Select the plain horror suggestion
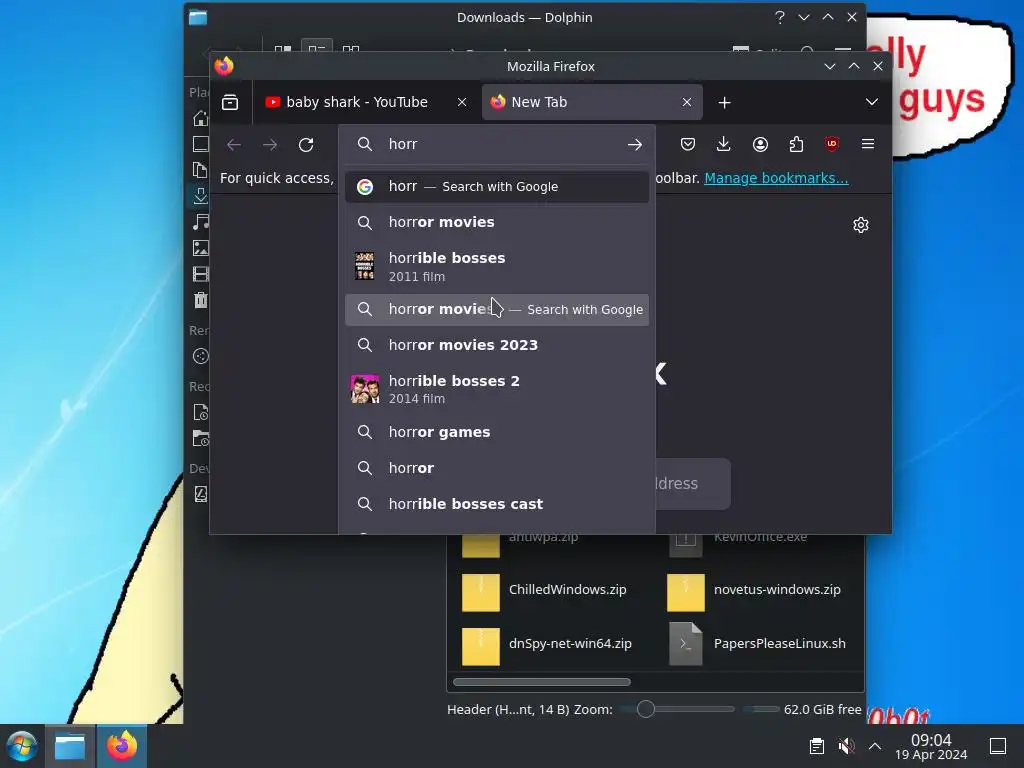This screenshot has width=1024, height=768. (x=496, y=468)
